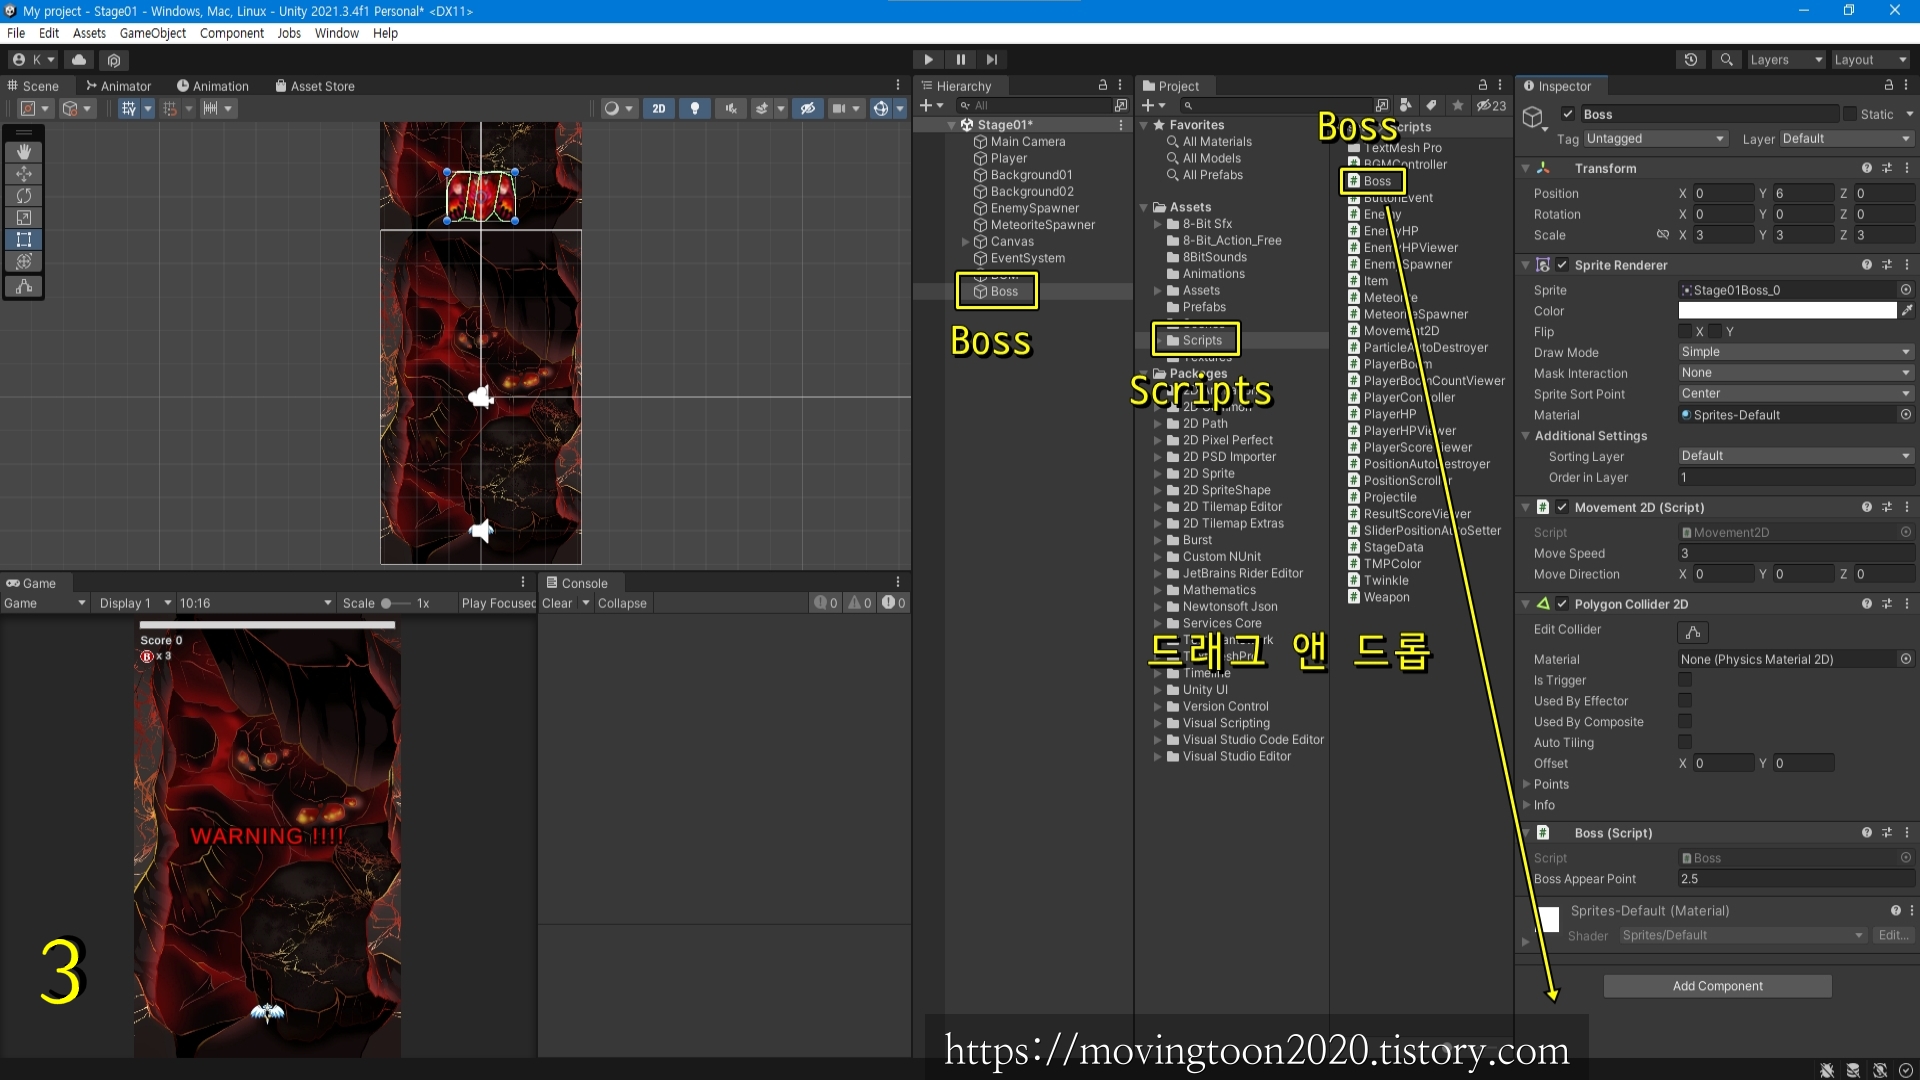Toggle the Is Trigger checkbox
1920x1080 pixels.
click(x=1685, y=680)
